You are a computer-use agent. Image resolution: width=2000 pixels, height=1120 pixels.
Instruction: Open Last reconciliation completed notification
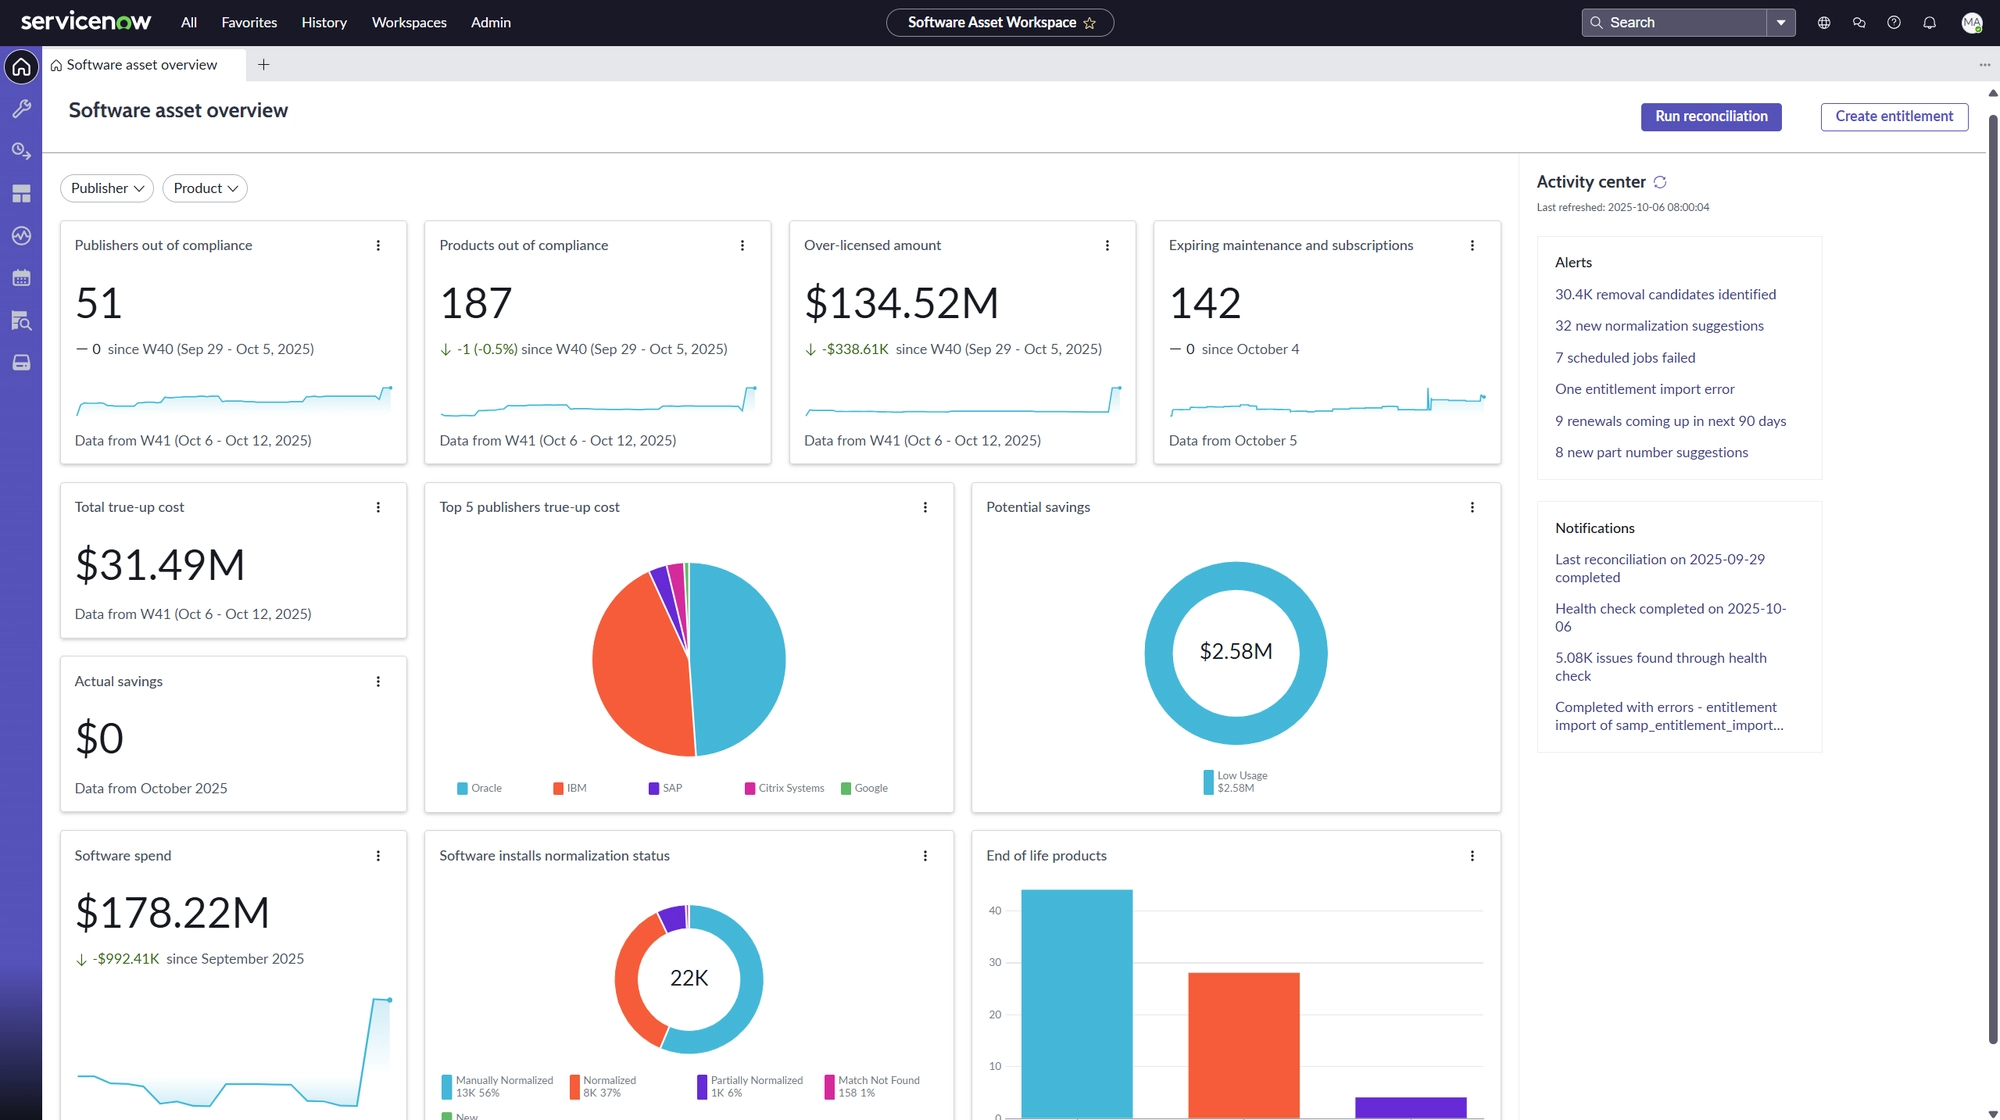point(1660,569)
